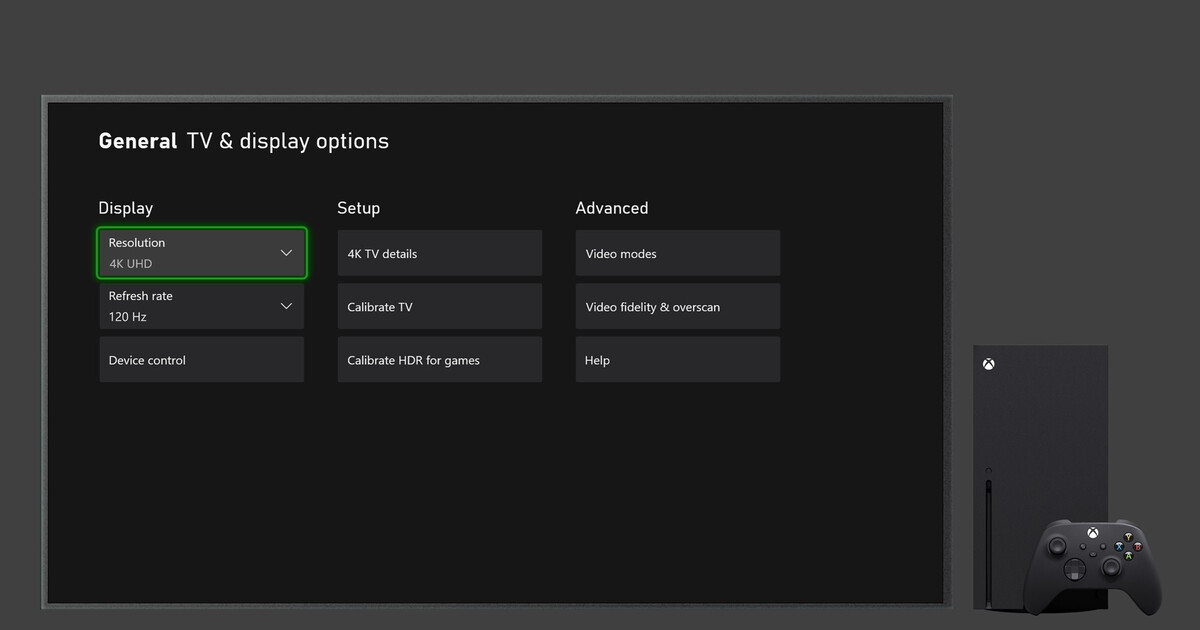This screenshot has width=1200, height=630.
Task: Click the B button on the controller
Action: coord(1138,547)
